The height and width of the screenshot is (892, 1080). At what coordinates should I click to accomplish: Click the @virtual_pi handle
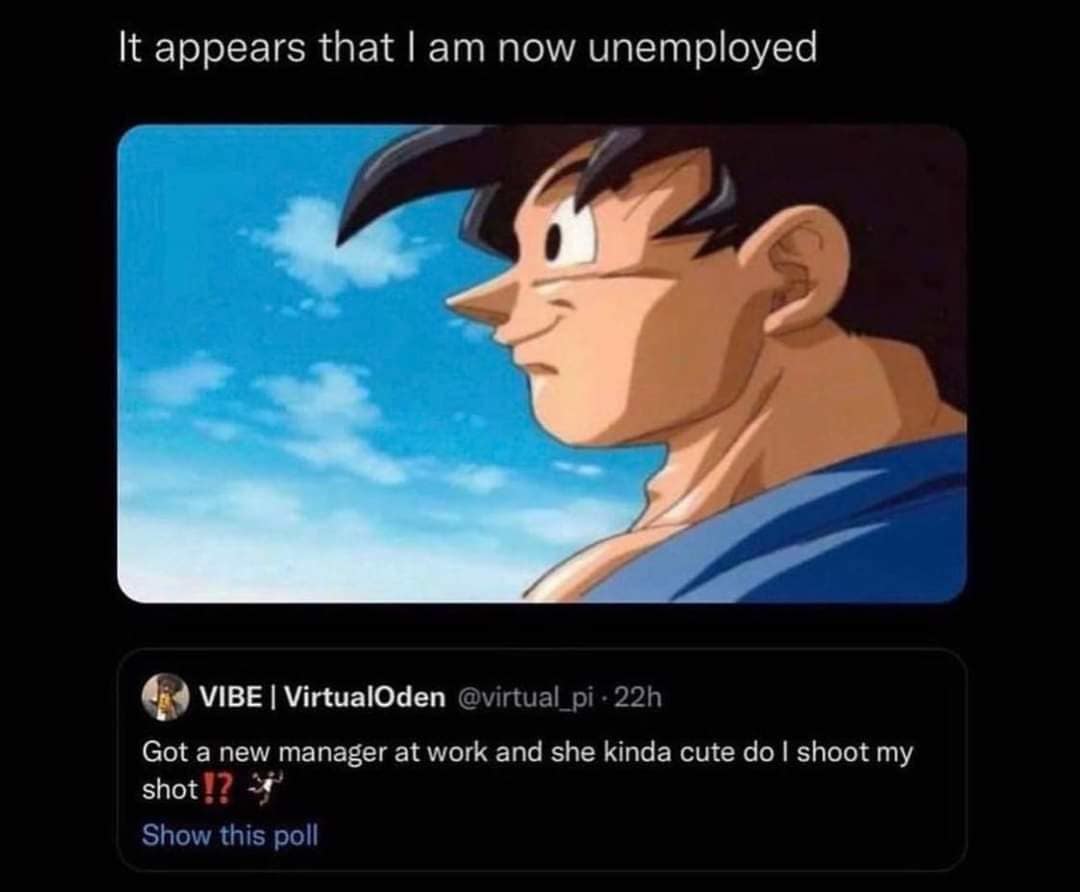[x=524, y=698]
